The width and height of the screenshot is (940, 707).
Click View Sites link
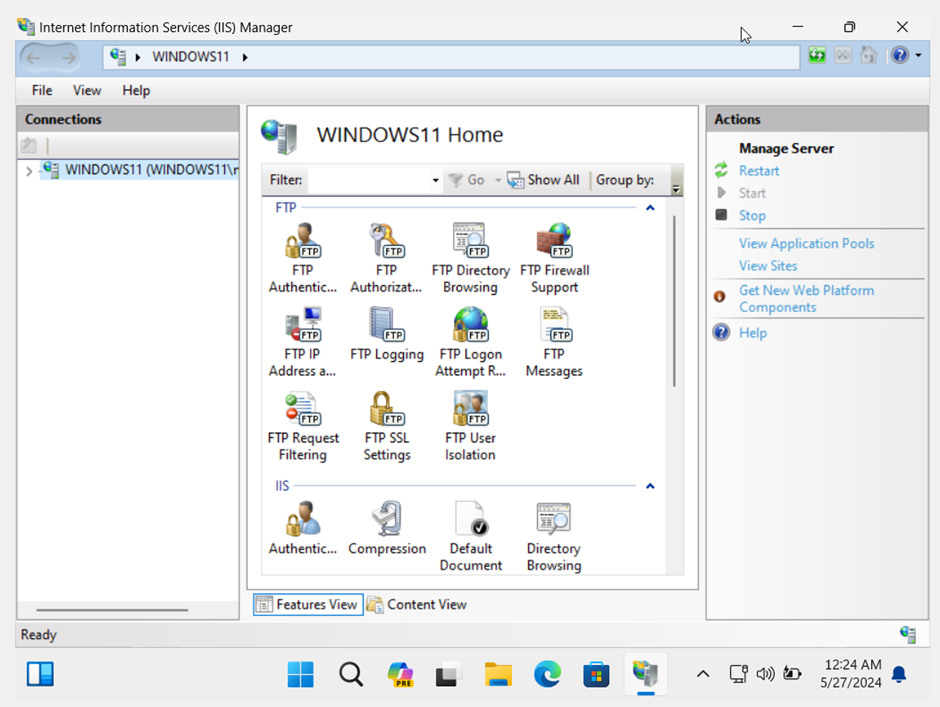pos(768,266)
